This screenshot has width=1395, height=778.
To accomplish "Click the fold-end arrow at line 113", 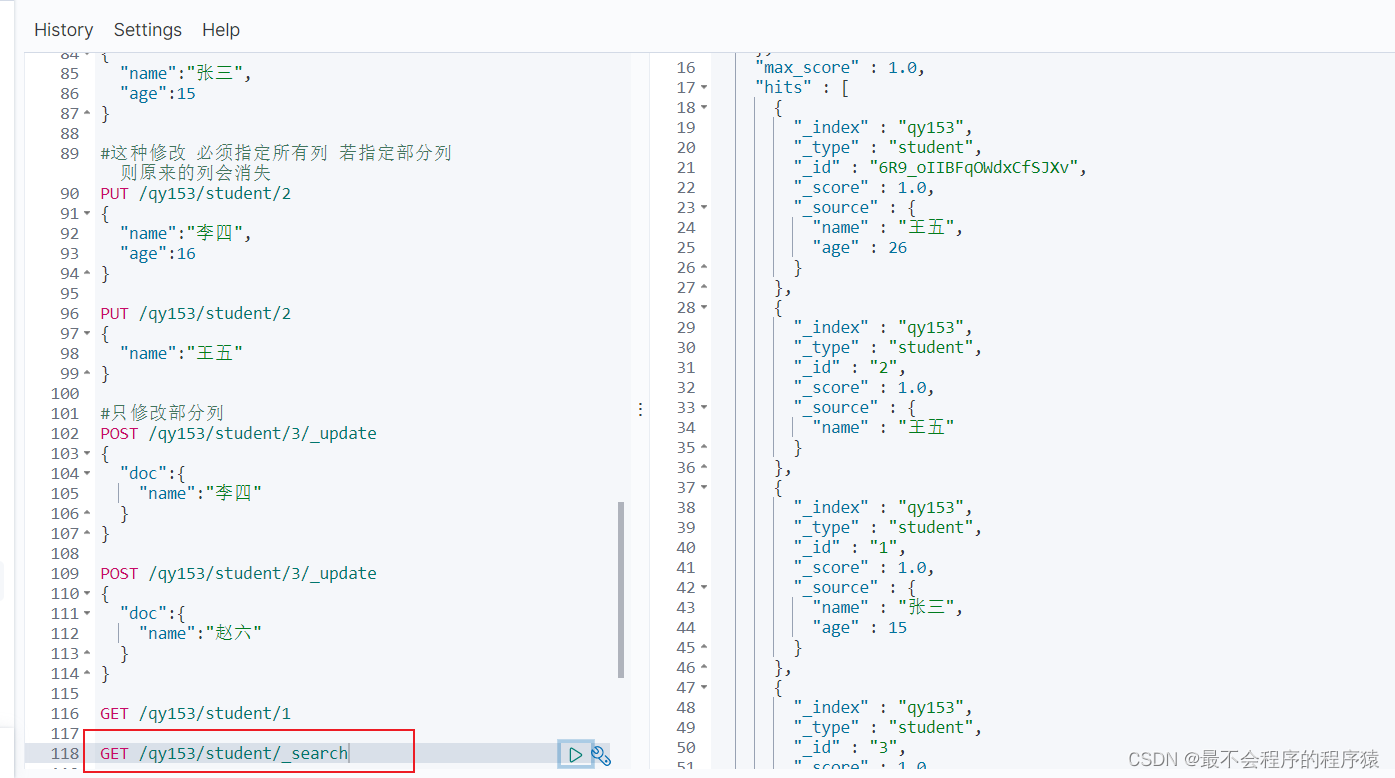I will point(87,653).
